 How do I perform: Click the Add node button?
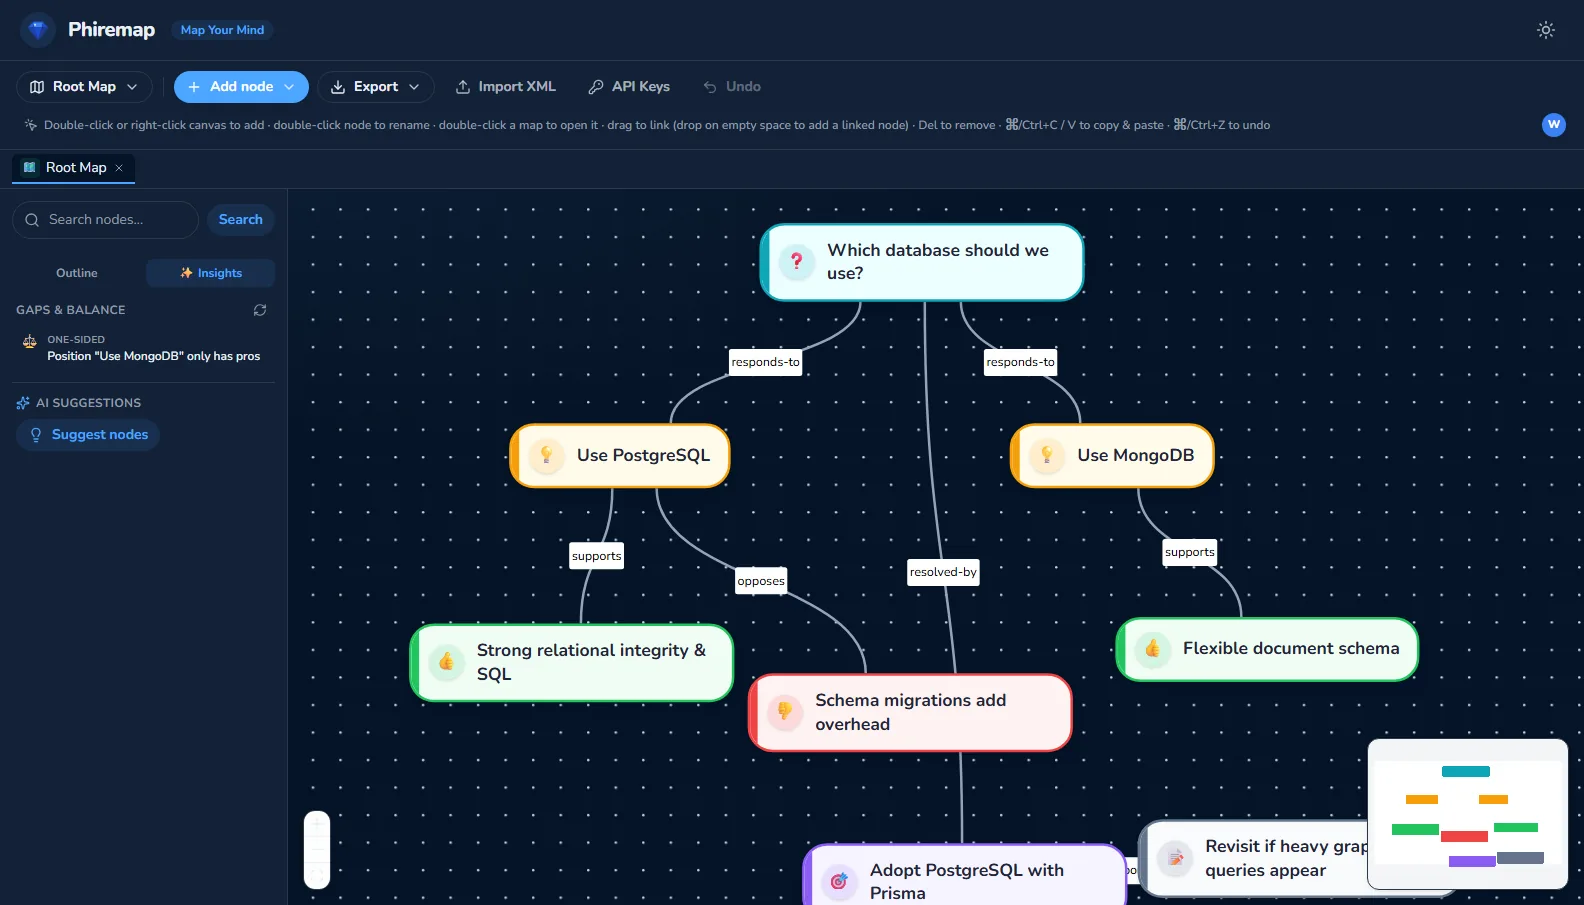point(241,87)
